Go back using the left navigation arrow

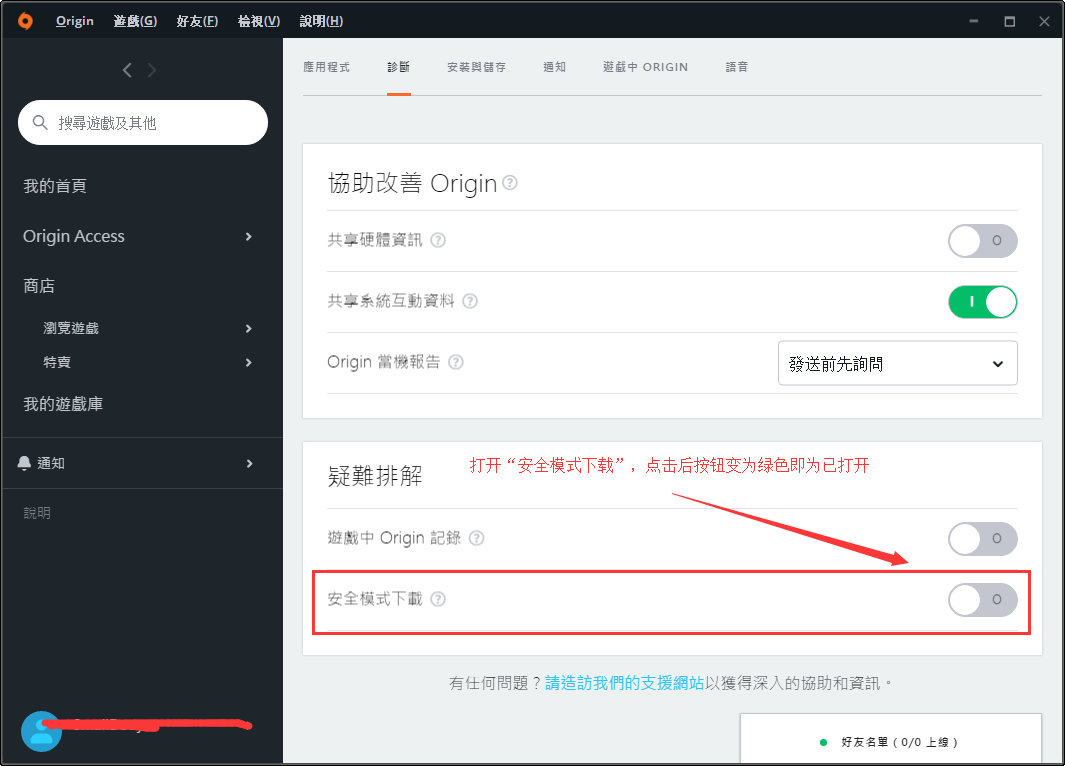[x=127, y=70]
